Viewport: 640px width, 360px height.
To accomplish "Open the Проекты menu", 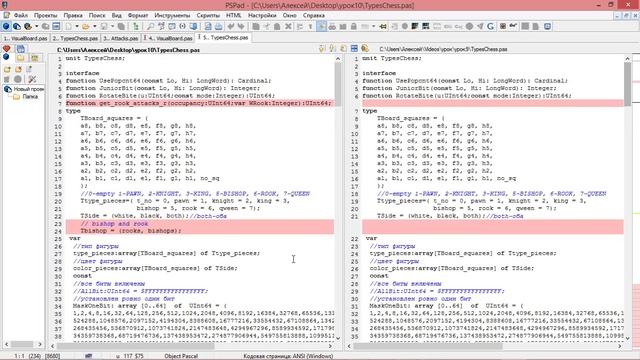I will tap(45, 16).
